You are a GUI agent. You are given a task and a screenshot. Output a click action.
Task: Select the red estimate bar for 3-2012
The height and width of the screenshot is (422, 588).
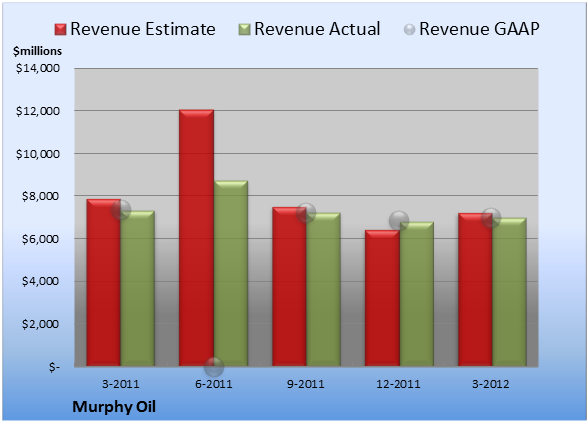point(475,290)
